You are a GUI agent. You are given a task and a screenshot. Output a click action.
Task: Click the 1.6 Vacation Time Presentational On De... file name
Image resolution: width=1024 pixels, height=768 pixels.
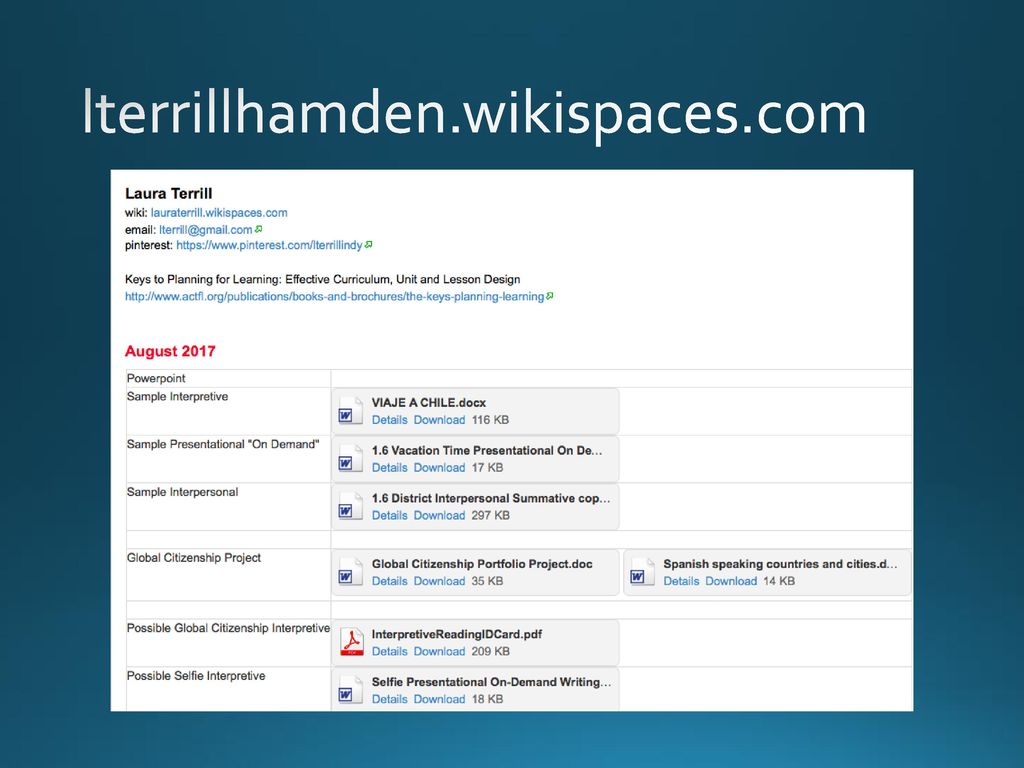[487, 451]
